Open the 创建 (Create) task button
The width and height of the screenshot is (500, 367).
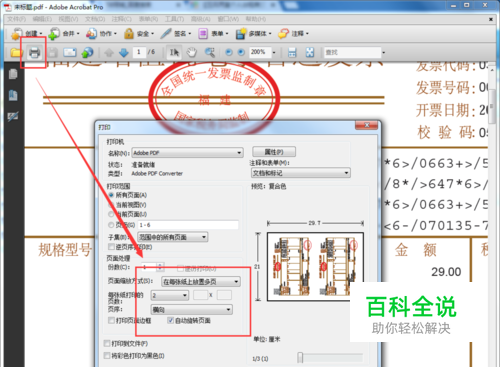[27, 34]
